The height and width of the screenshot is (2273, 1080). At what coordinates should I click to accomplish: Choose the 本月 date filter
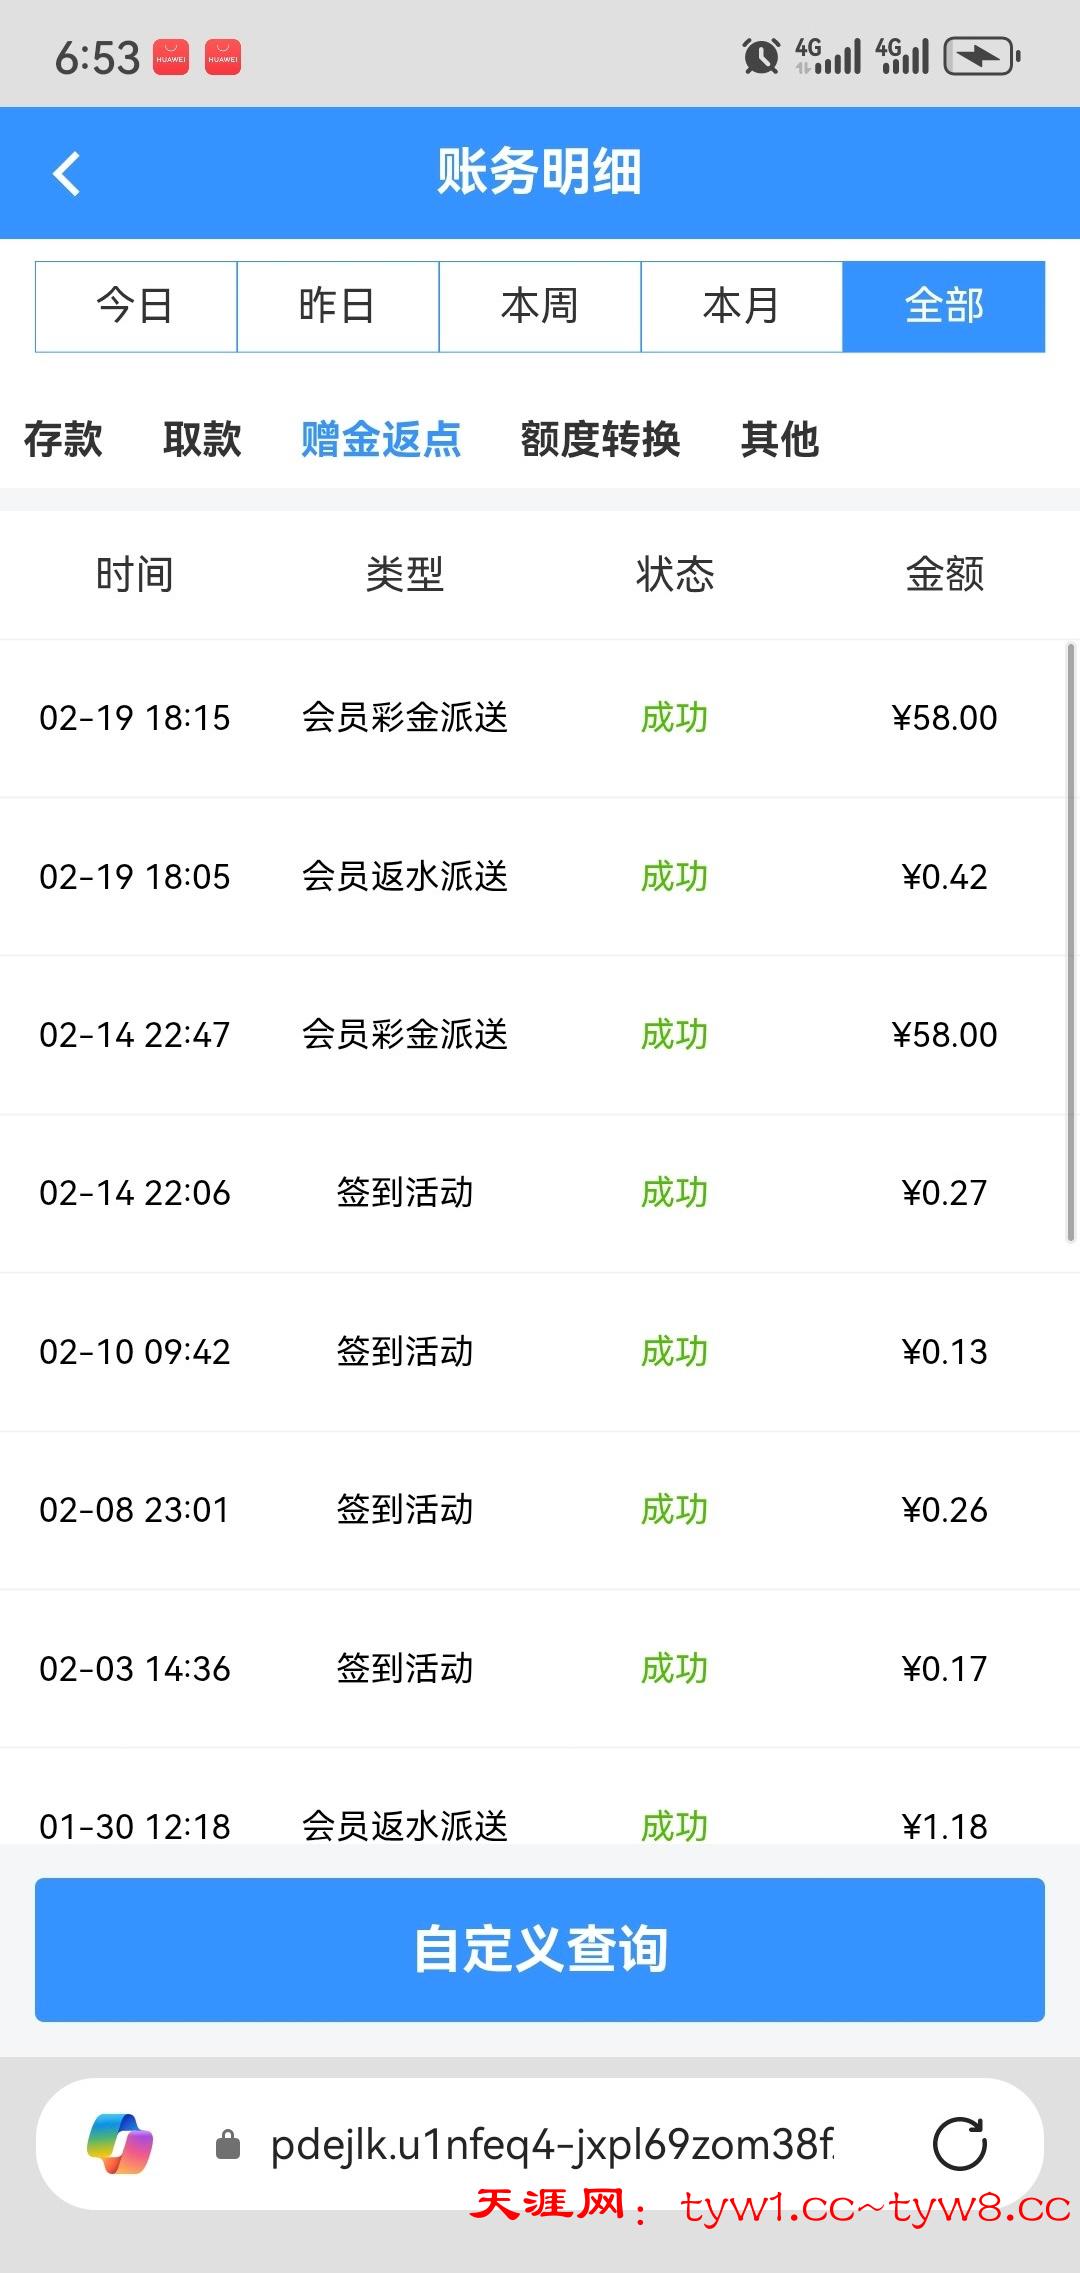pos(741,306)
